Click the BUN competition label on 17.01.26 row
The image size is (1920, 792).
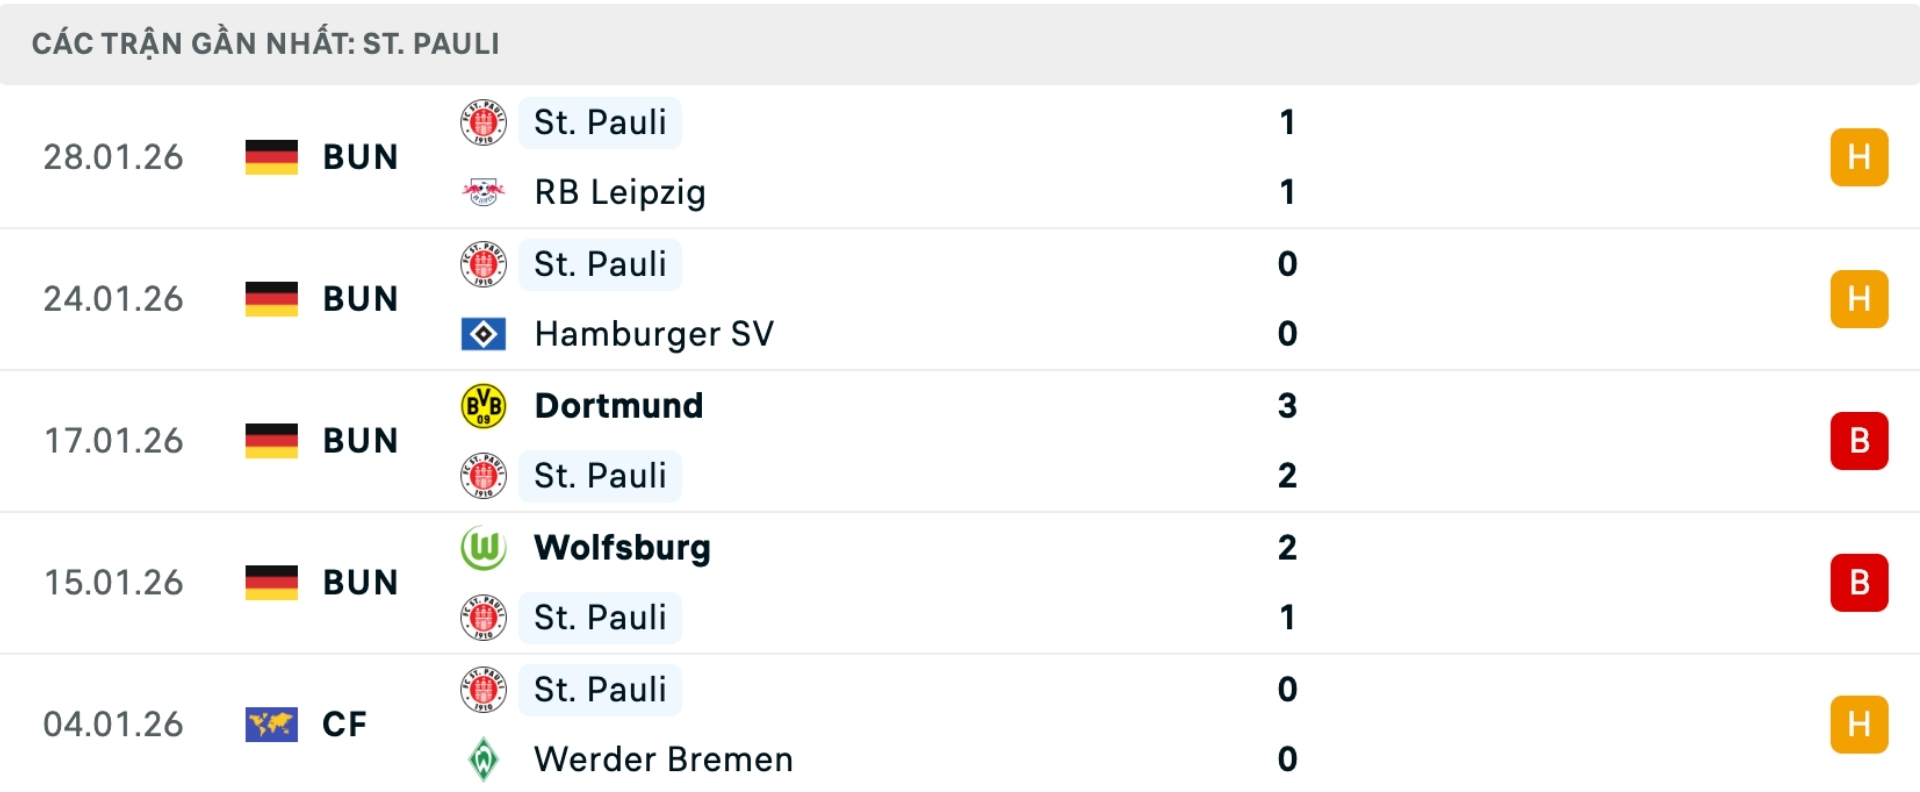click(358, 441)
